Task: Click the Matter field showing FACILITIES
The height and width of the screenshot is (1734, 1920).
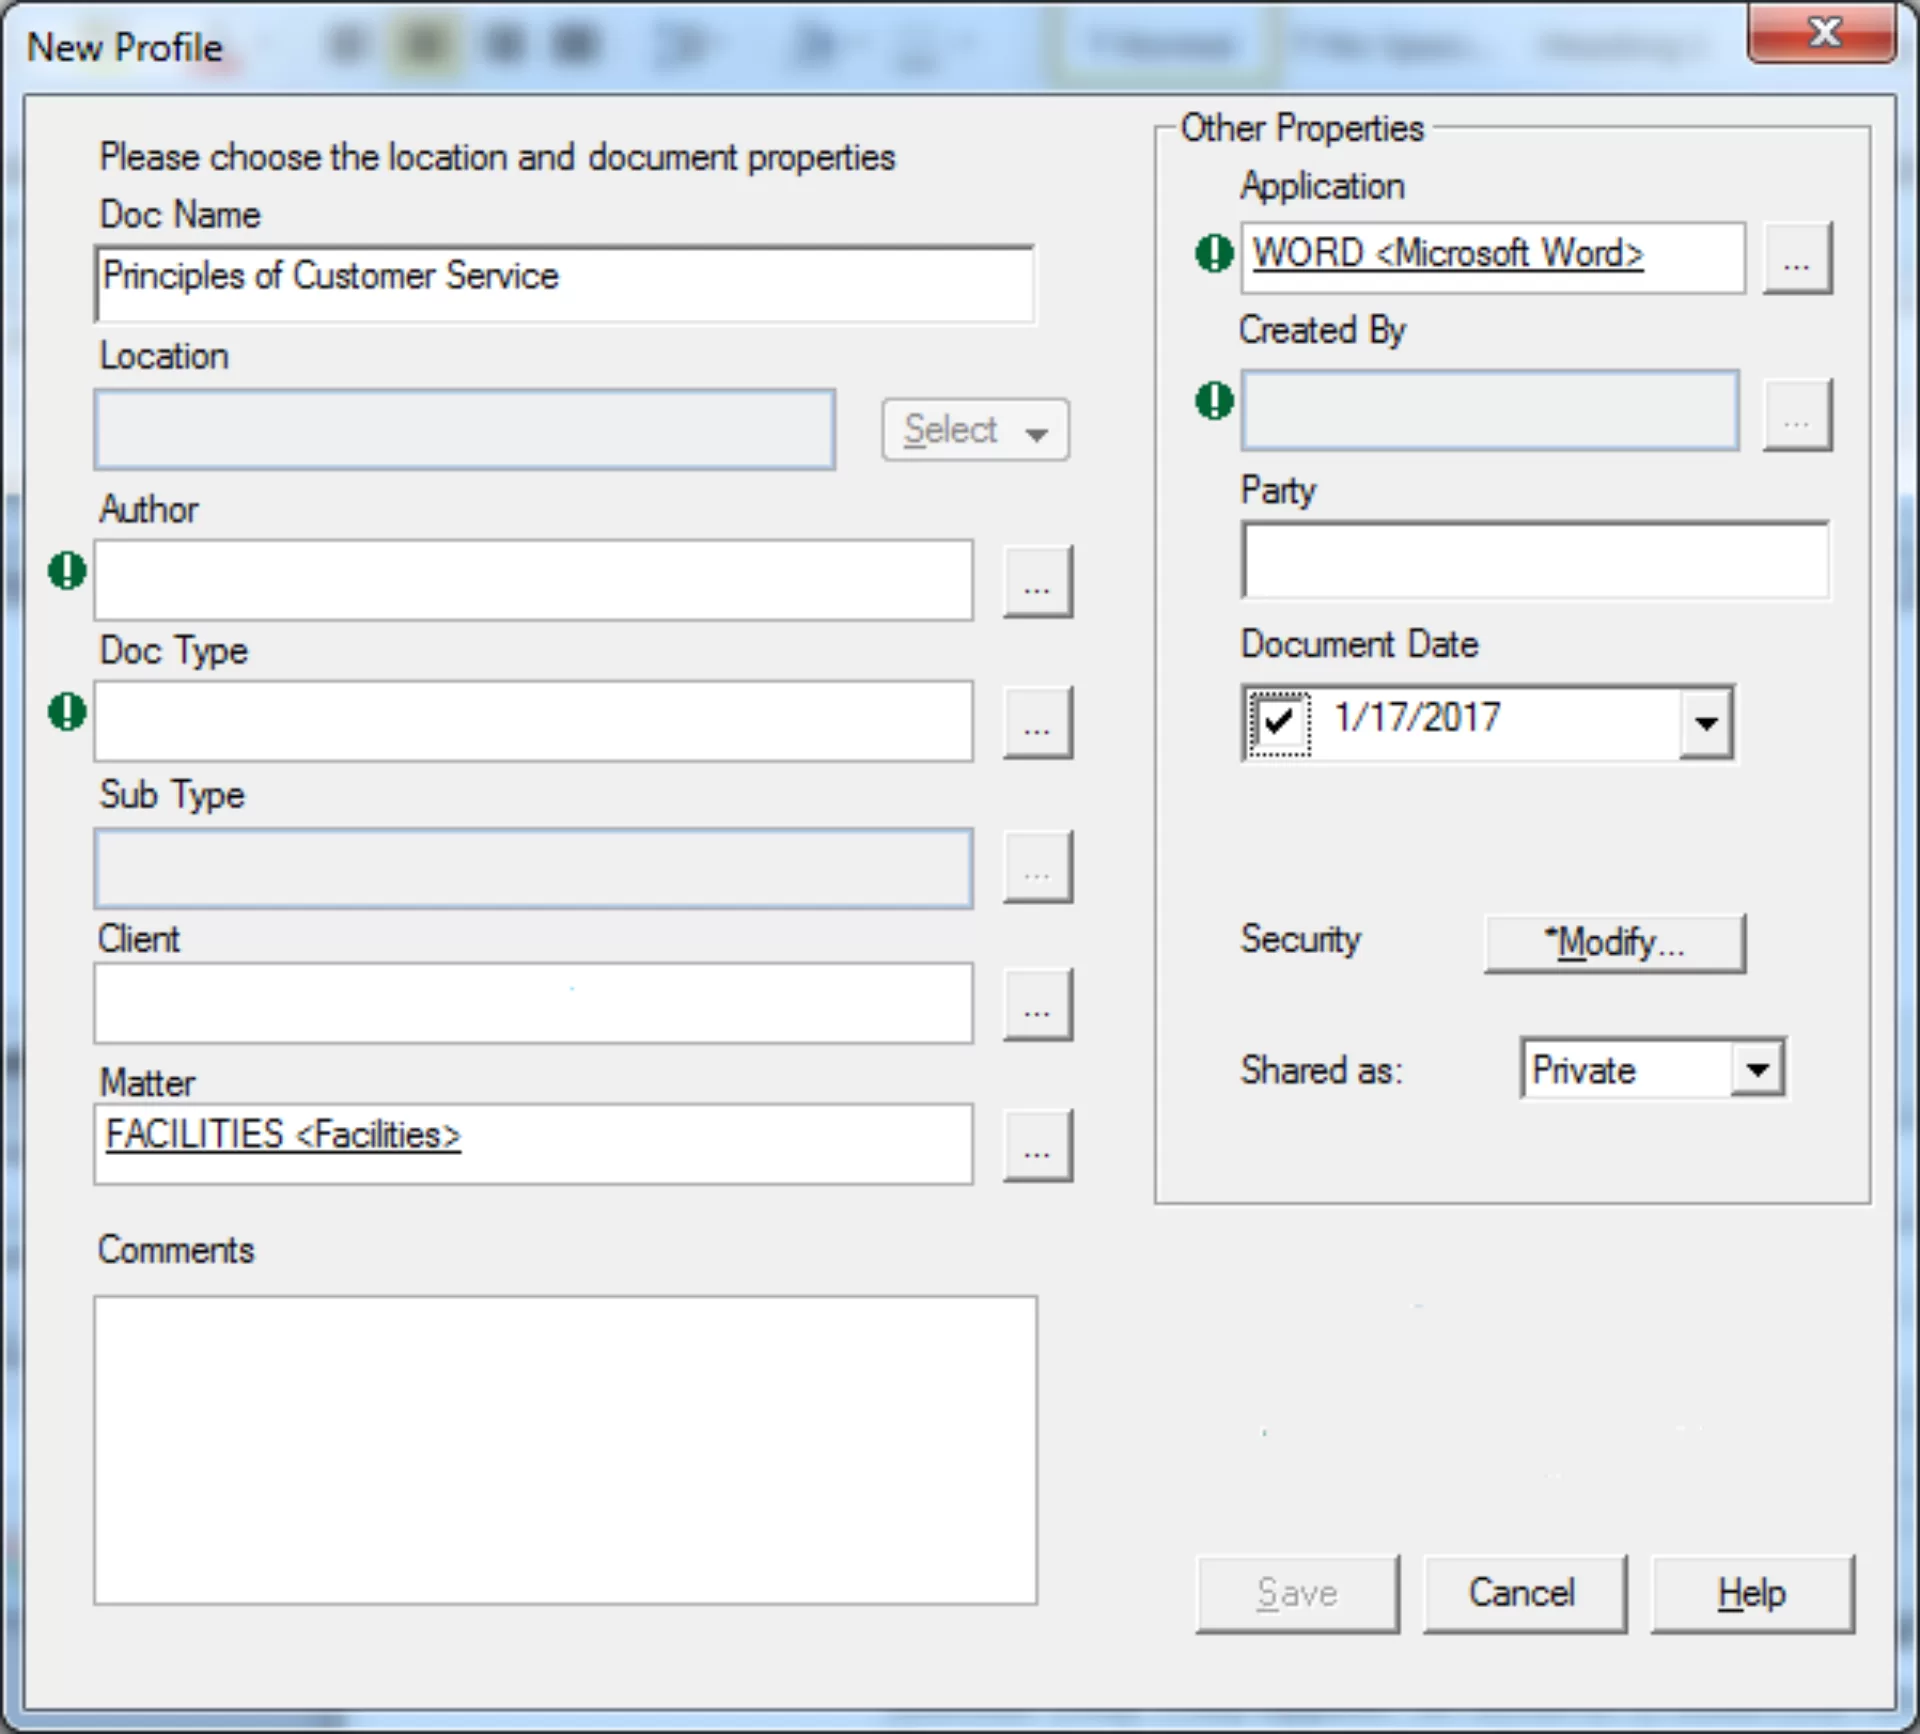Action: 534,1144
